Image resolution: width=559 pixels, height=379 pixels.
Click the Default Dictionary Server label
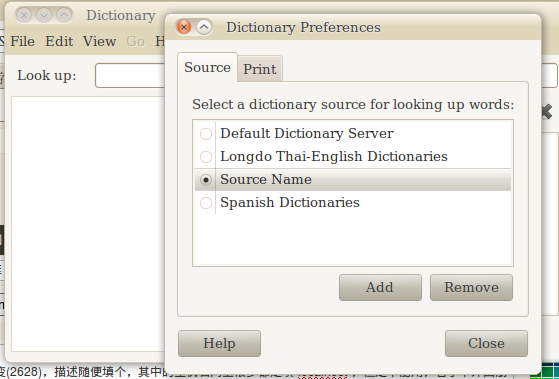click(x=307, y=134)
